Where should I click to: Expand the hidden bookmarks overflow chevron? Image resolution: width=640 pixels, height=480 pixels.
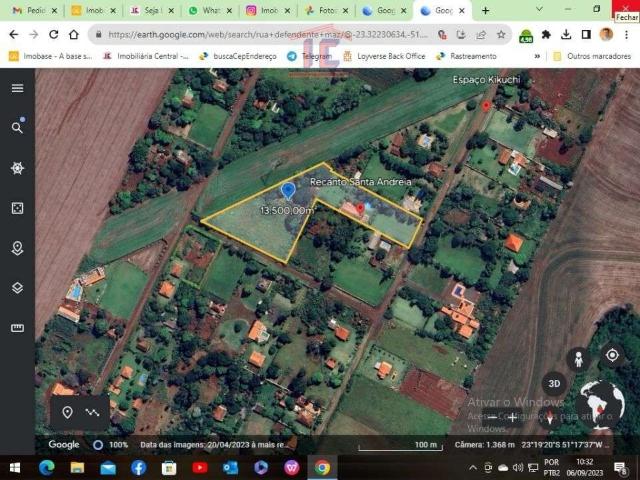(x=539, y=56)
